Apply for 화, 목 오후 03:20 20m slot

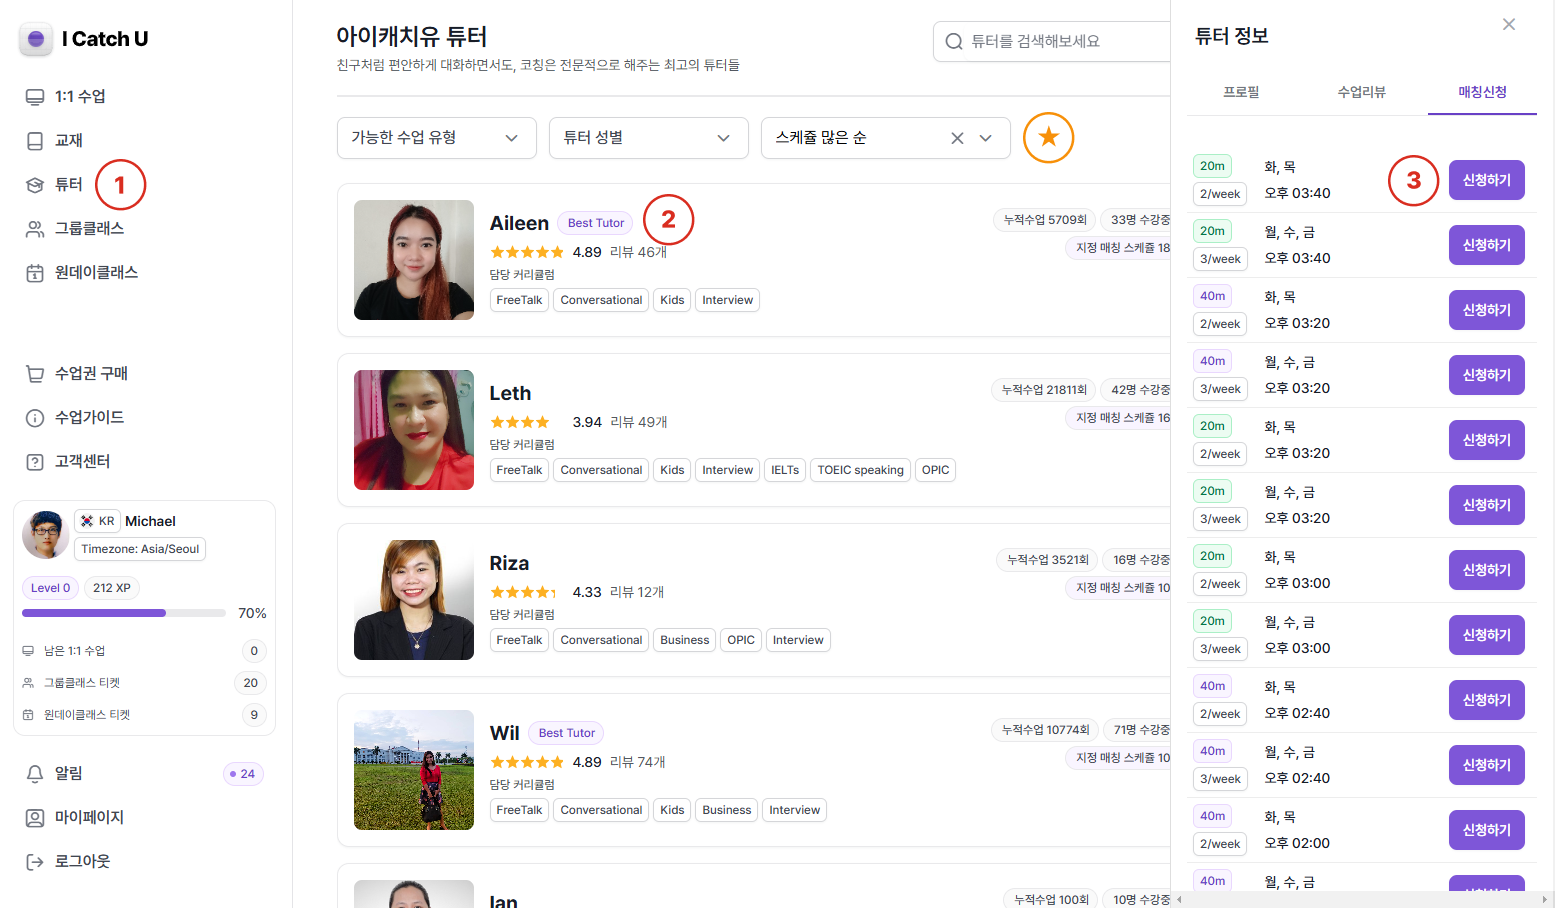(x=1487, y=440)
